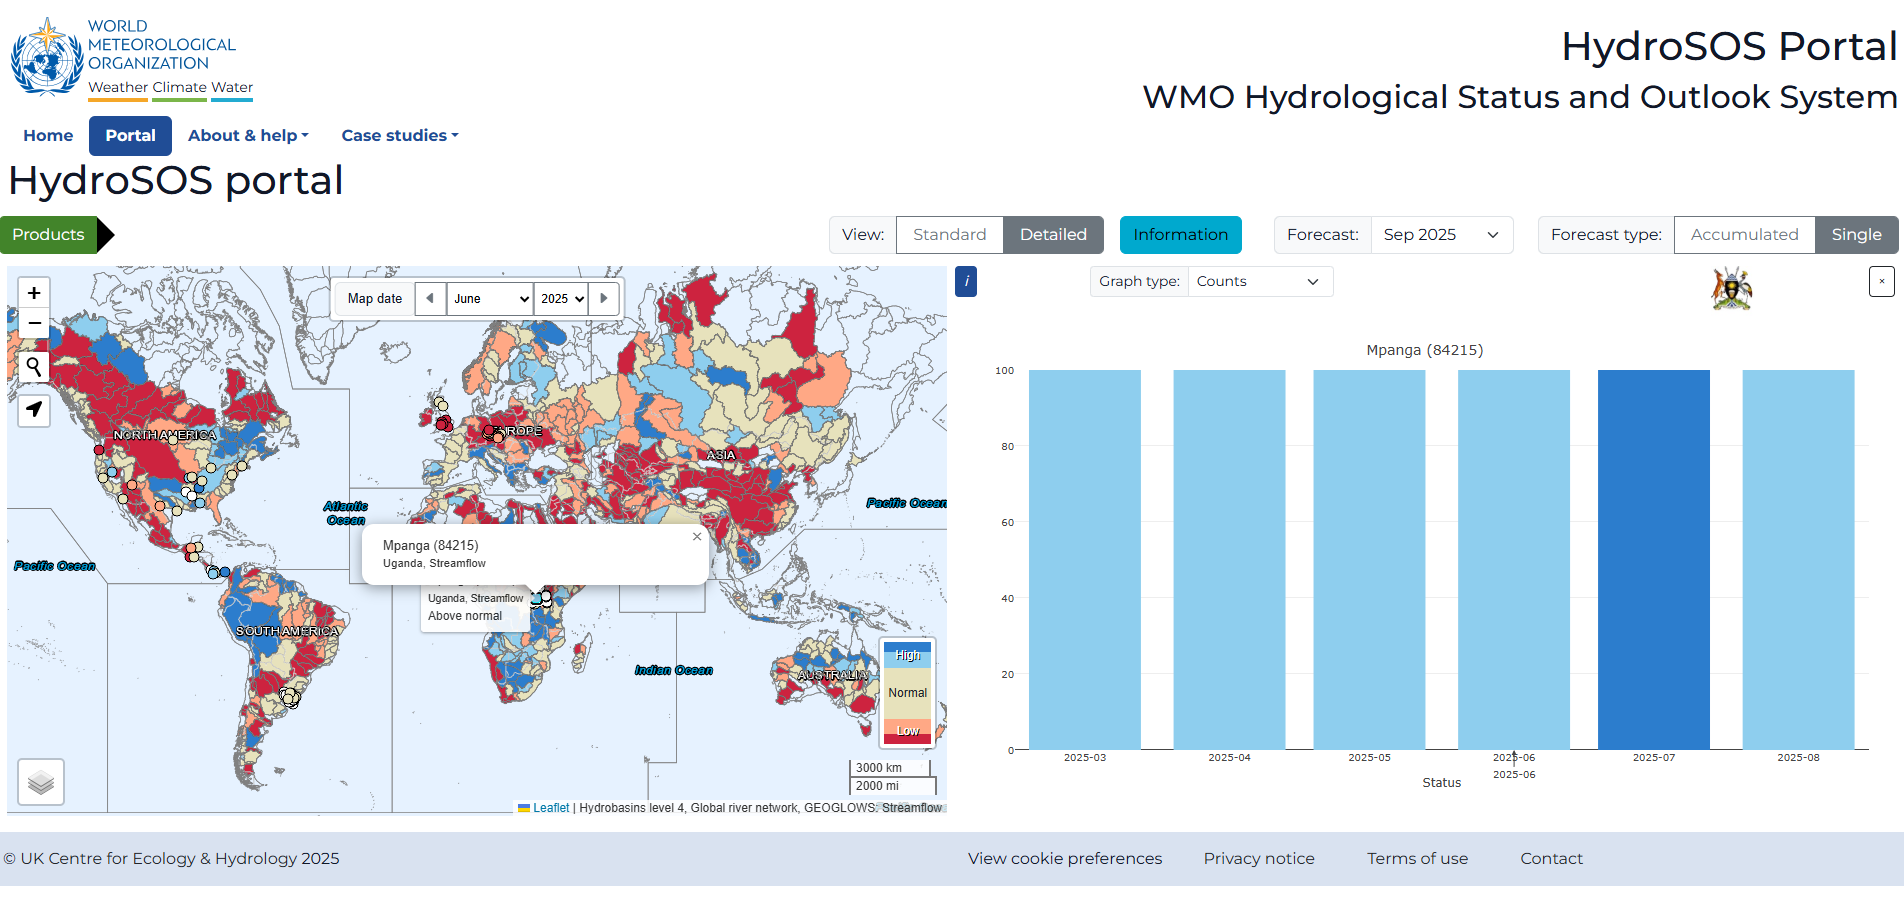This screenshot has width=1904, height=900.
Task: Click the blue info icon beside graph
Action: 966,281
